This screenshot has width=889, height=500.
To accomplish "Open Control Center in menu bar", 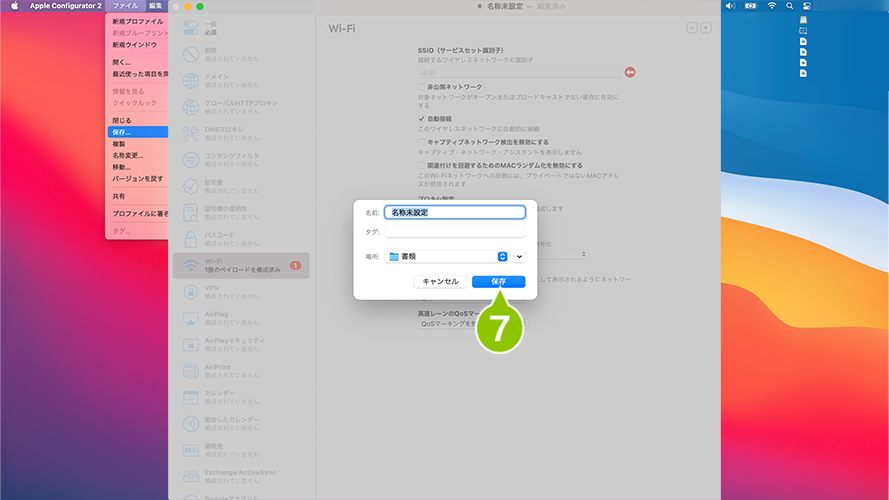I will click(x=807, y=6).
